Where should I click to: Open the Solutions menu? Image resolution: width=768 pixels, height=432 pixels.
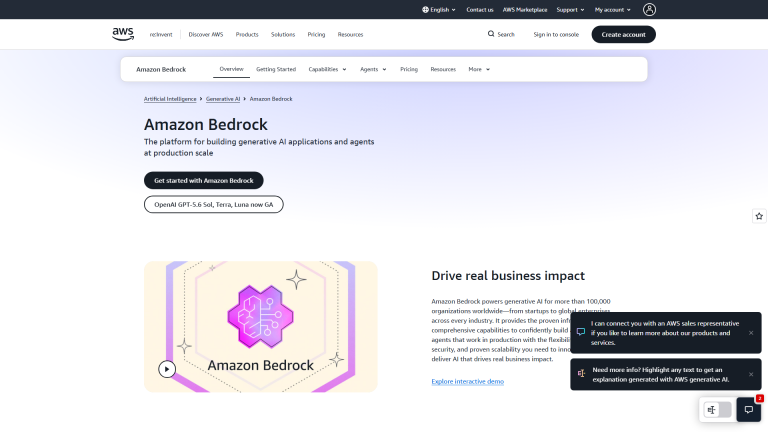click(x=283, y=34)
